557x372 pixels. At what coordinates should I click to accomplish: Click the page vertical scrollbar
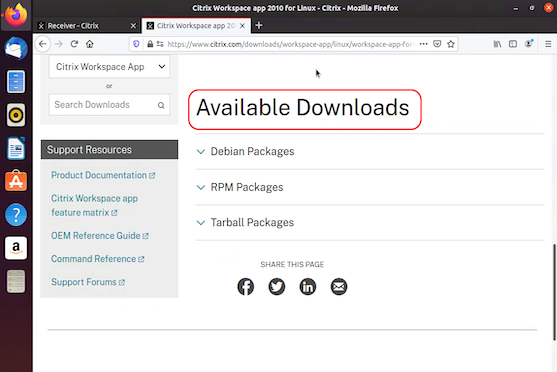click(554, 292)
